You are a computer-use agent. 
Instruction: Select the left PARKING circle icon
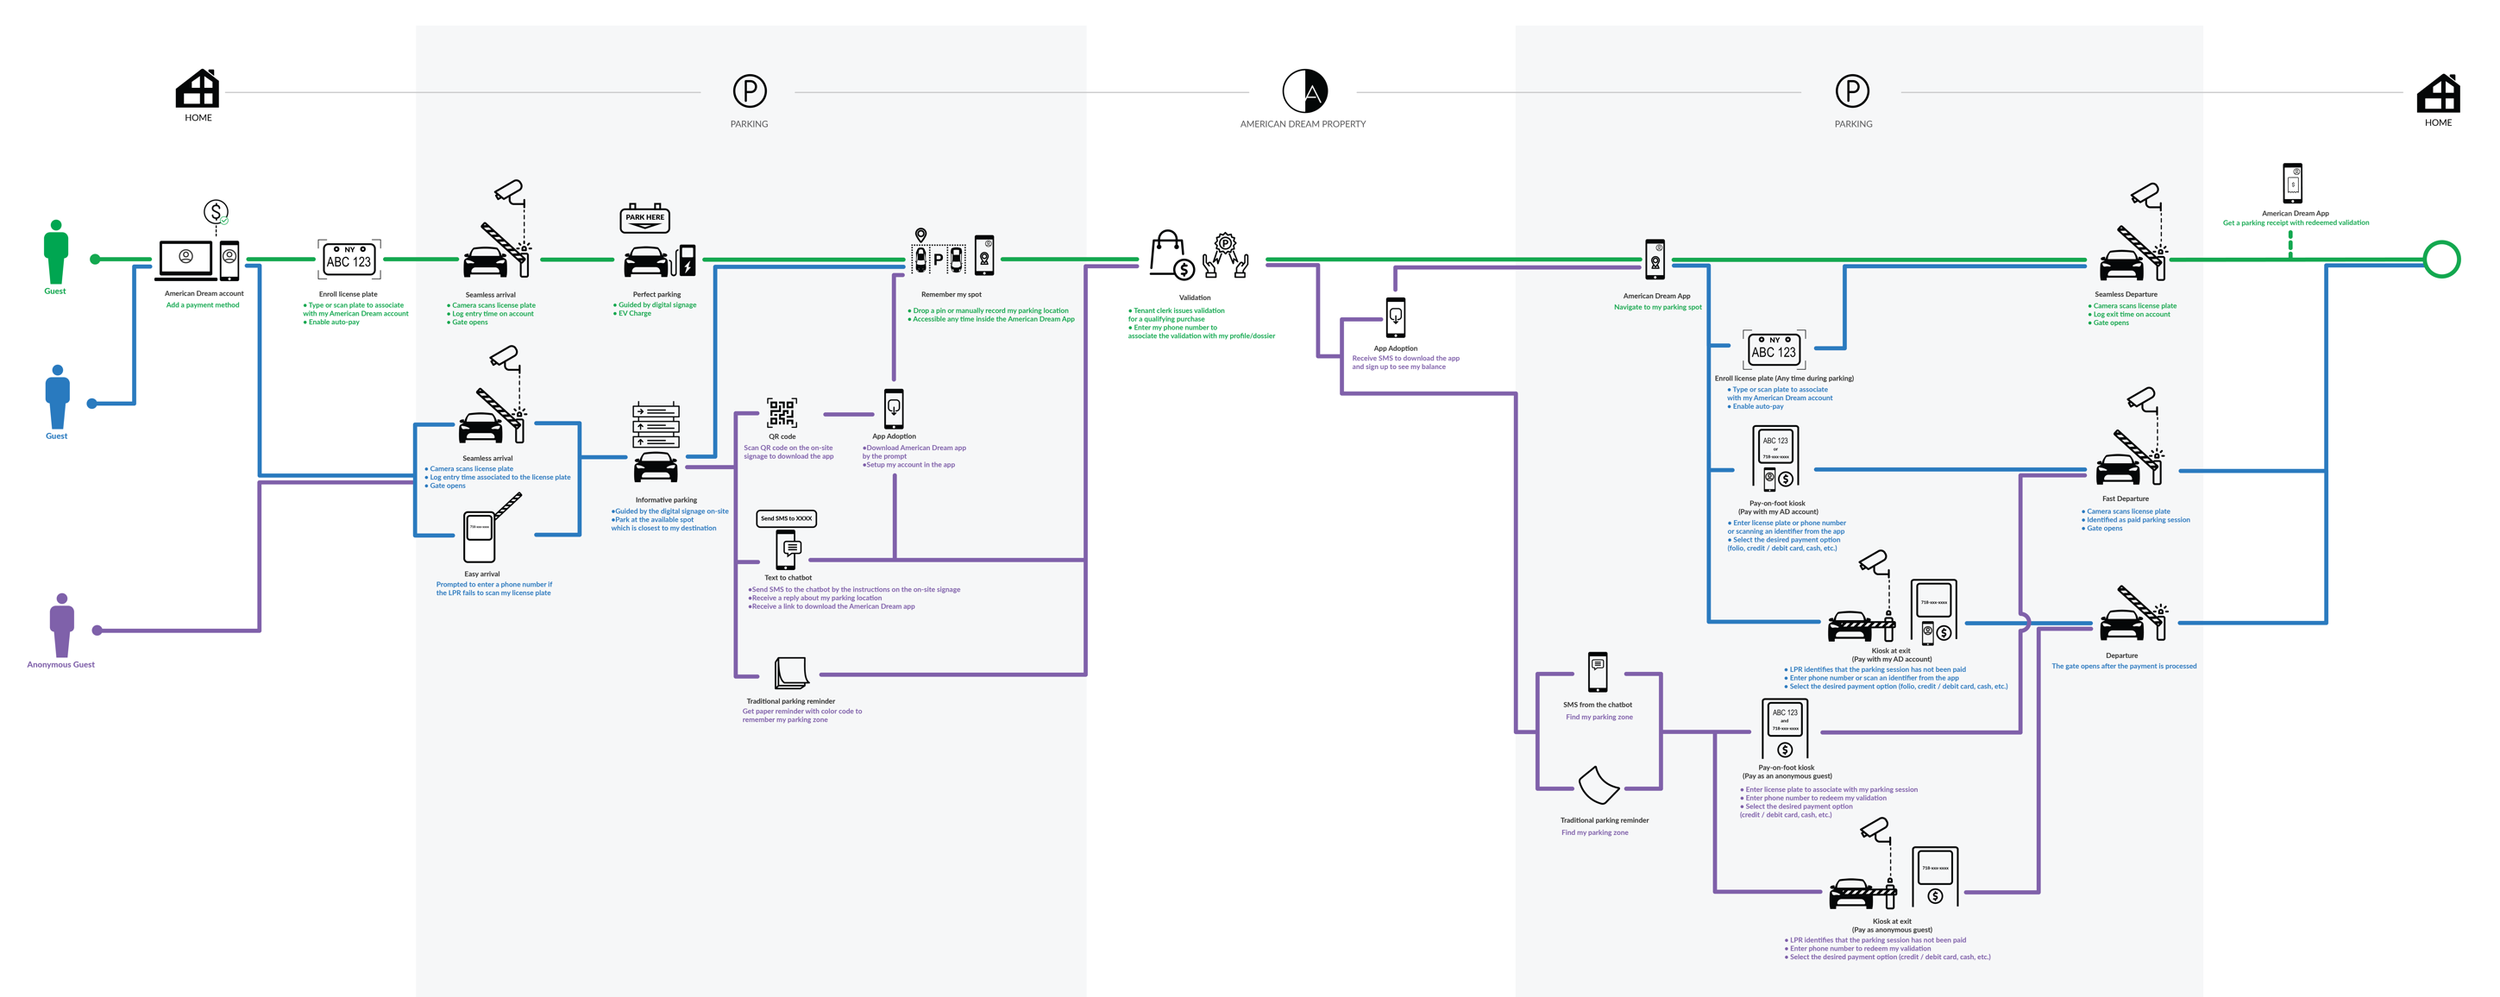749,91
